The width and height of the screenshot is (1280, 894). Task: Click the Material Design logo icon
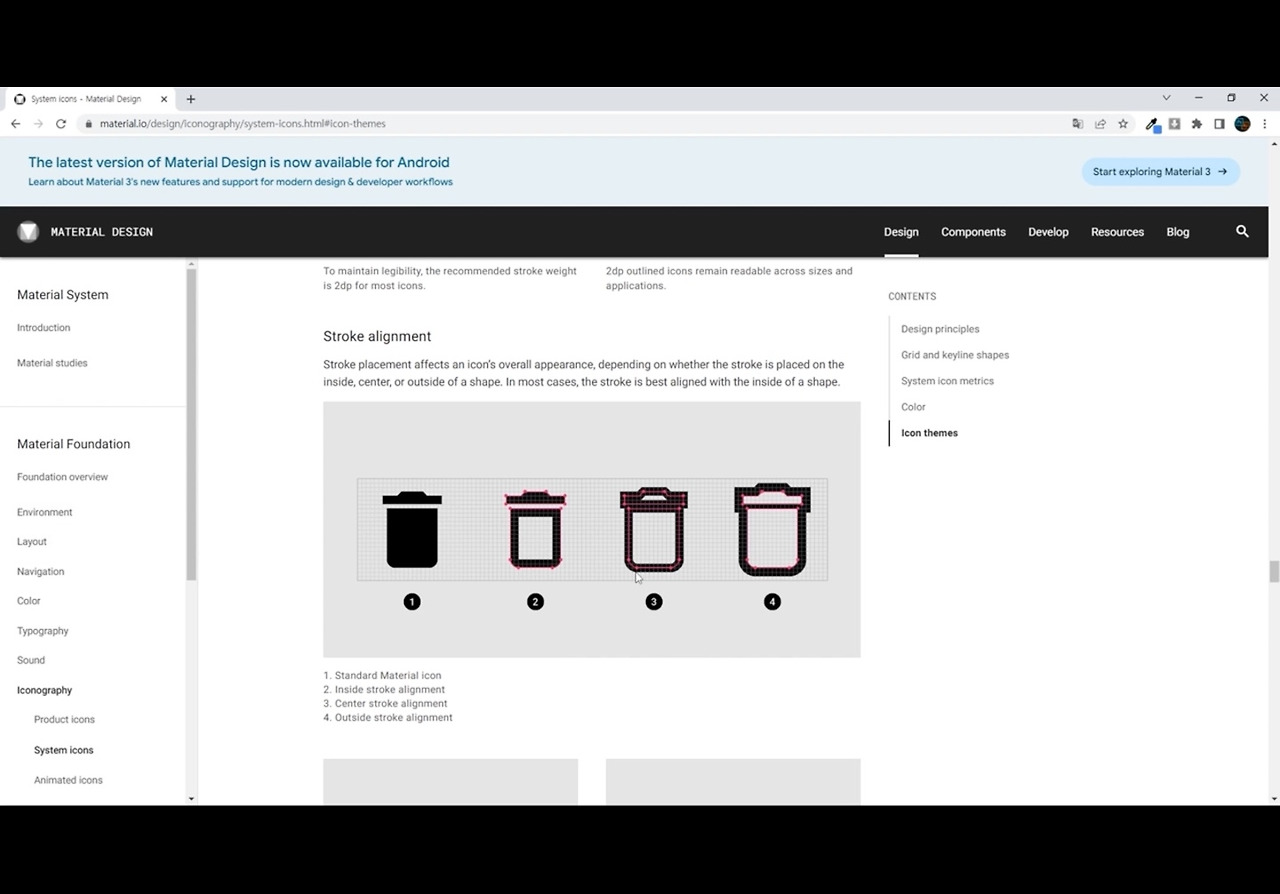point(28,232)
